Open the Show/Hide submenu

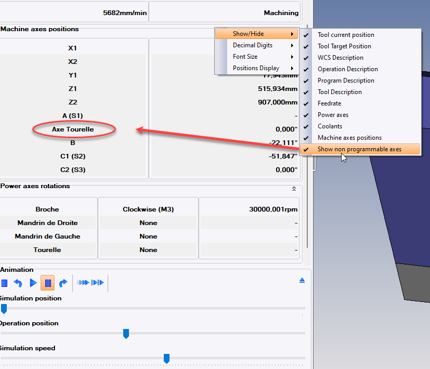(x=256, y=34)
